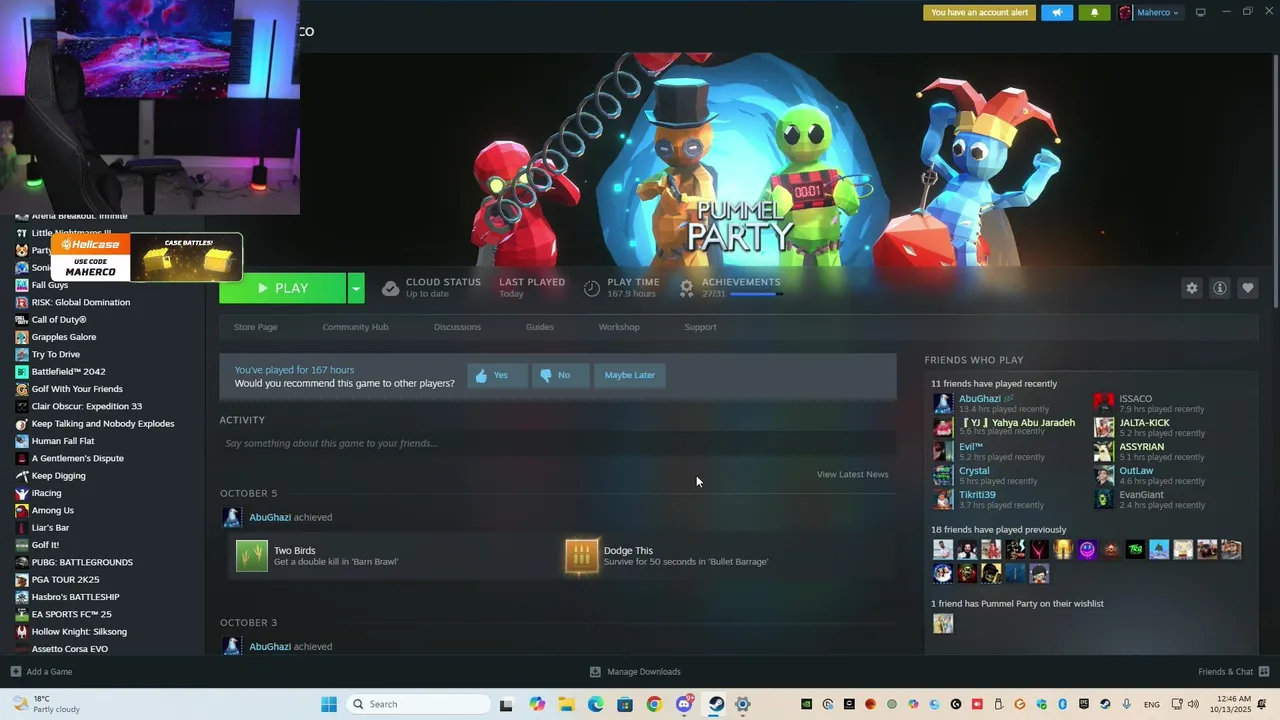This screenshot has height=720, width=1280.
Task: Select RISK: Global Domination in library
Action: tap(81, 302)
